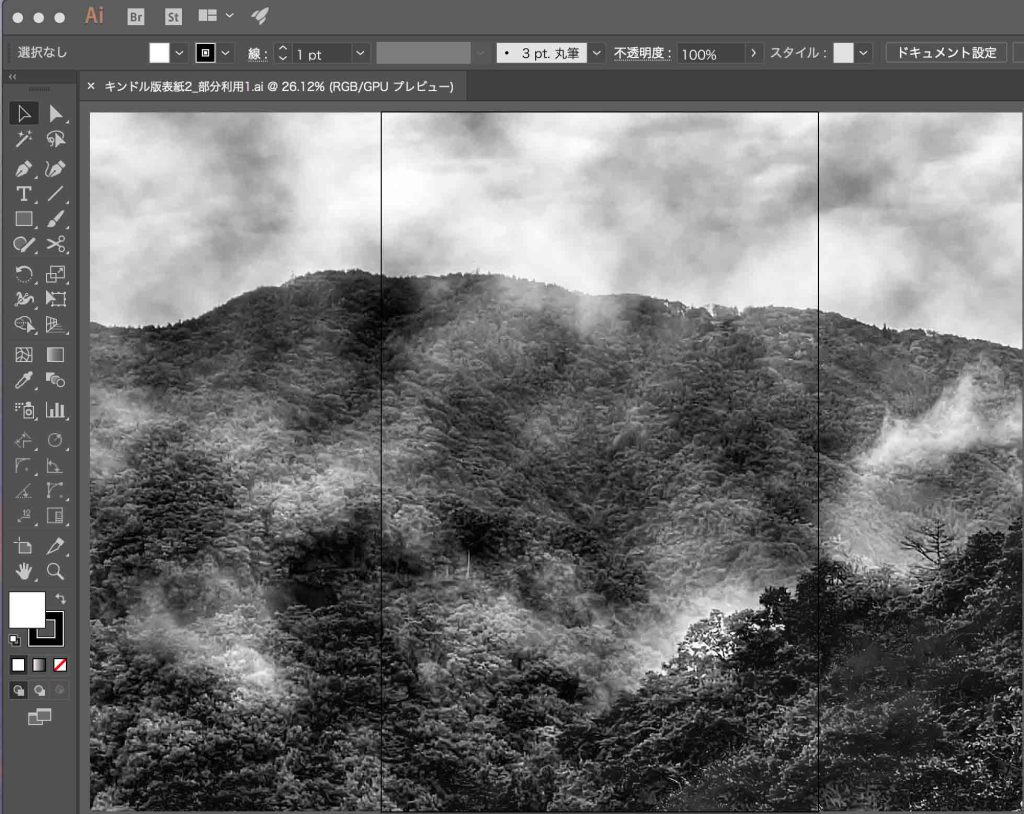Choose the Line Segment tool

coord(56,193)
